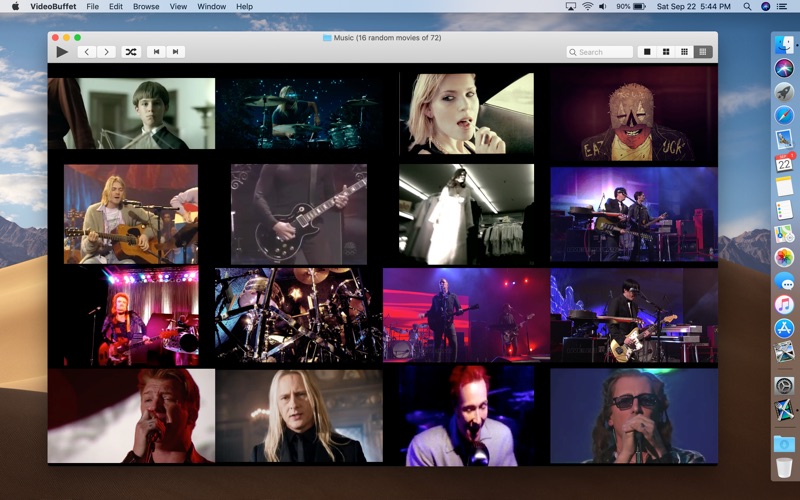Viewport: 800px width, 500px height.
Task: Open the Apple menu
Action: (x=15, y=6)
